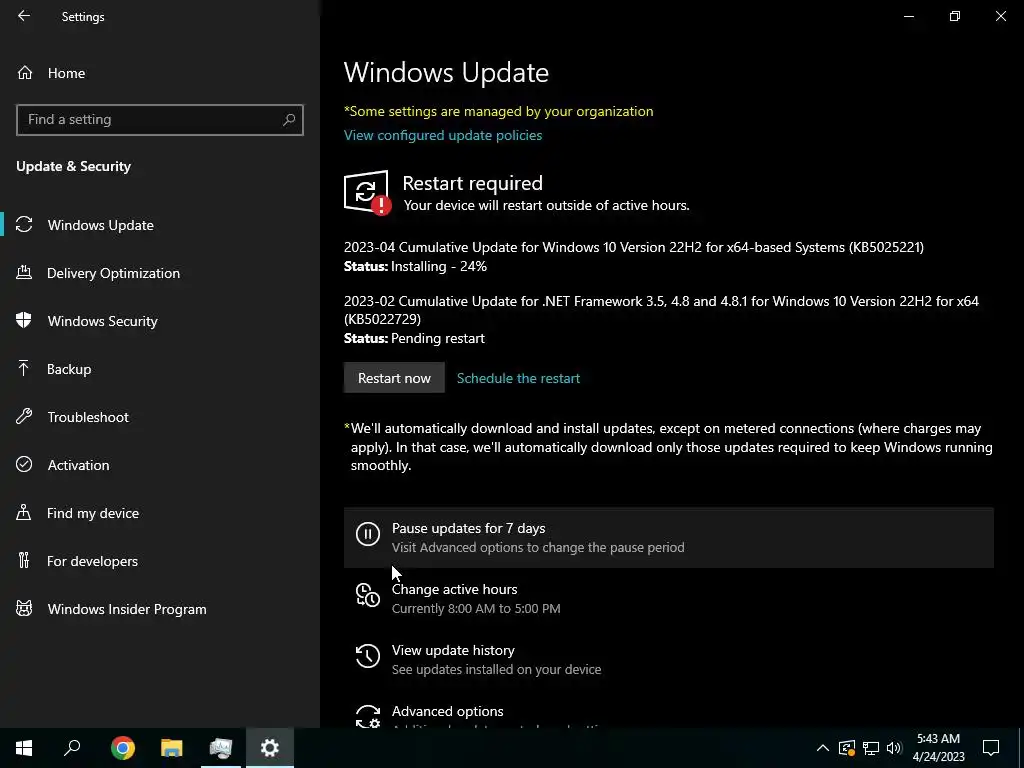Image resolution: width=1024 pixels, height=768 pixels.
Task: Open View configured update policies link
Action: tap(443, 135)
